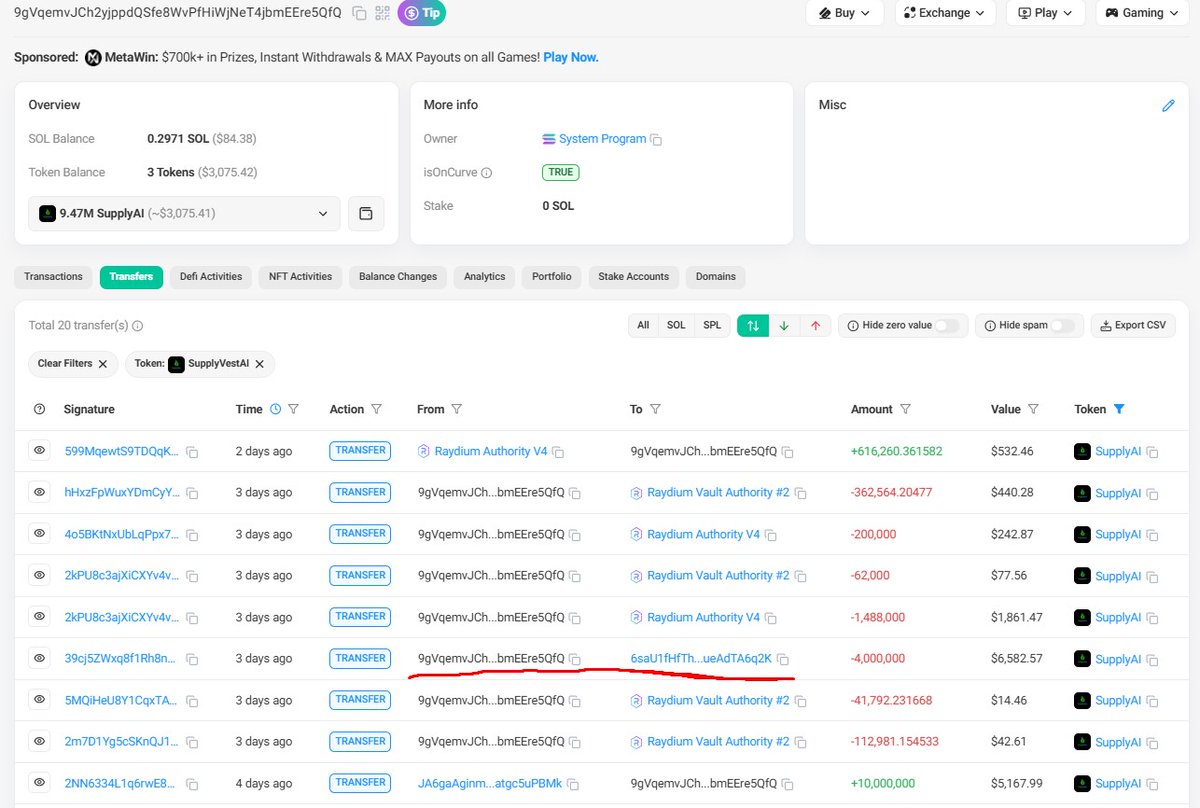Image resolution: width=1200 pixels, height=808 pixels.
Task: Toggle the Hide zero value switch
Action: (x=946, y=325)
